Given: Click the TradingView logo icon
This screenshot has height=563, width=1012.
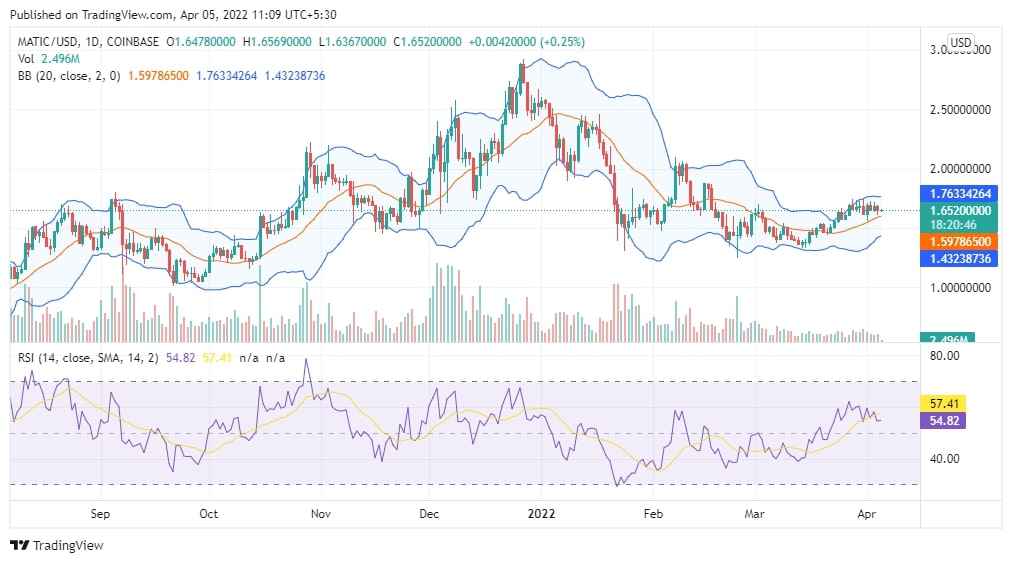Looking at the screenshot, I should pyautogui.click(x=20, y=546).
